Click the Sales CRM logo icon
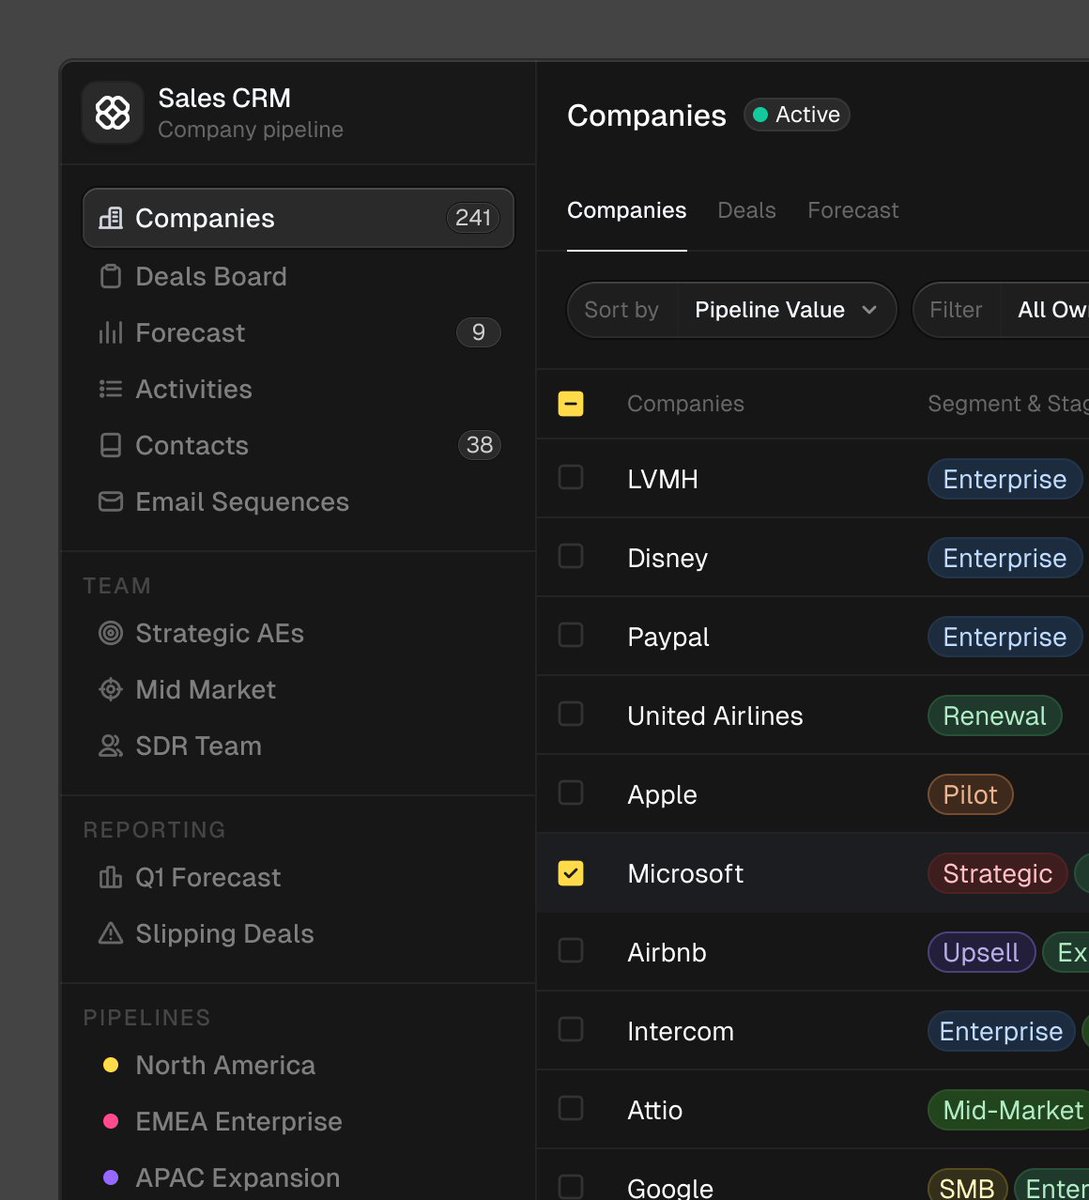This screenshot has width=1089, height=1200. click(112, 113)
